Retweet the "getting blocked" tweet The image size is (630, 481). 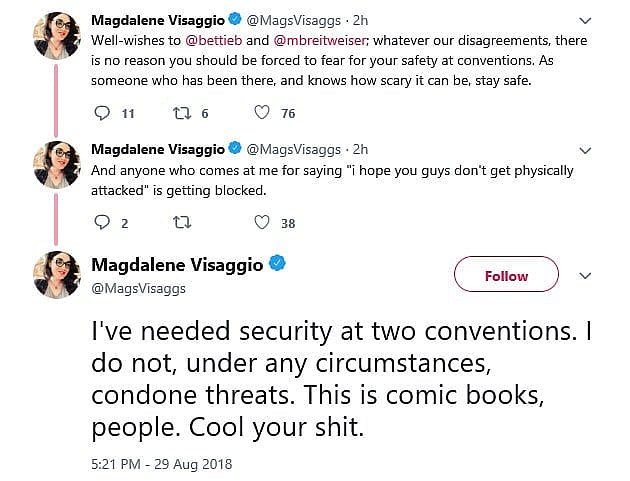182,223
